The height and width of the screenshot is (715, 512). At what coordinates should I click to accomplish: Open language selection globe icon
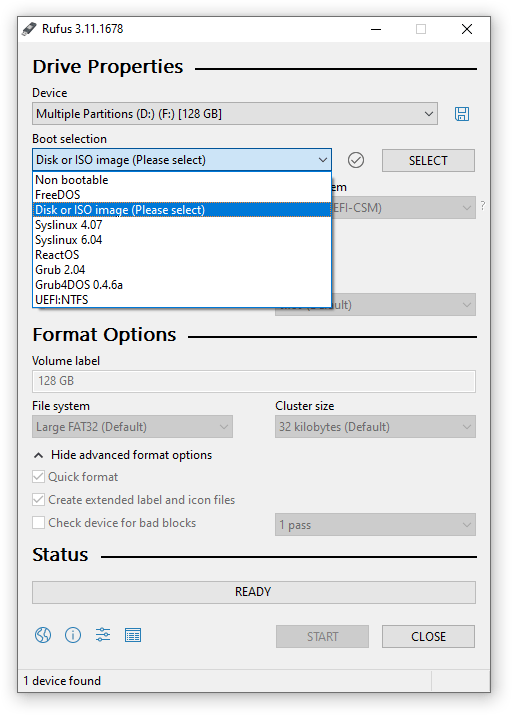43,635
